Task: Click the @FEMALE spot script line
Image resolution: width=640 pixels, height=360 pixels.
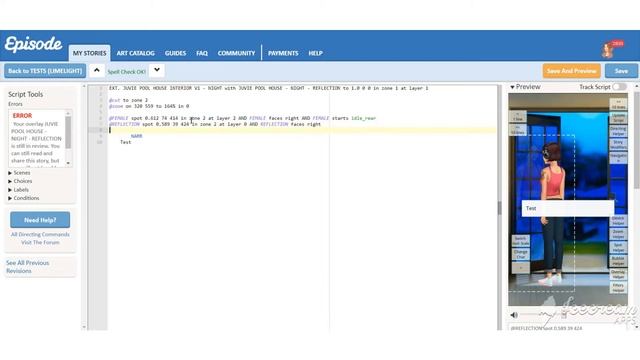Action: 242,118
